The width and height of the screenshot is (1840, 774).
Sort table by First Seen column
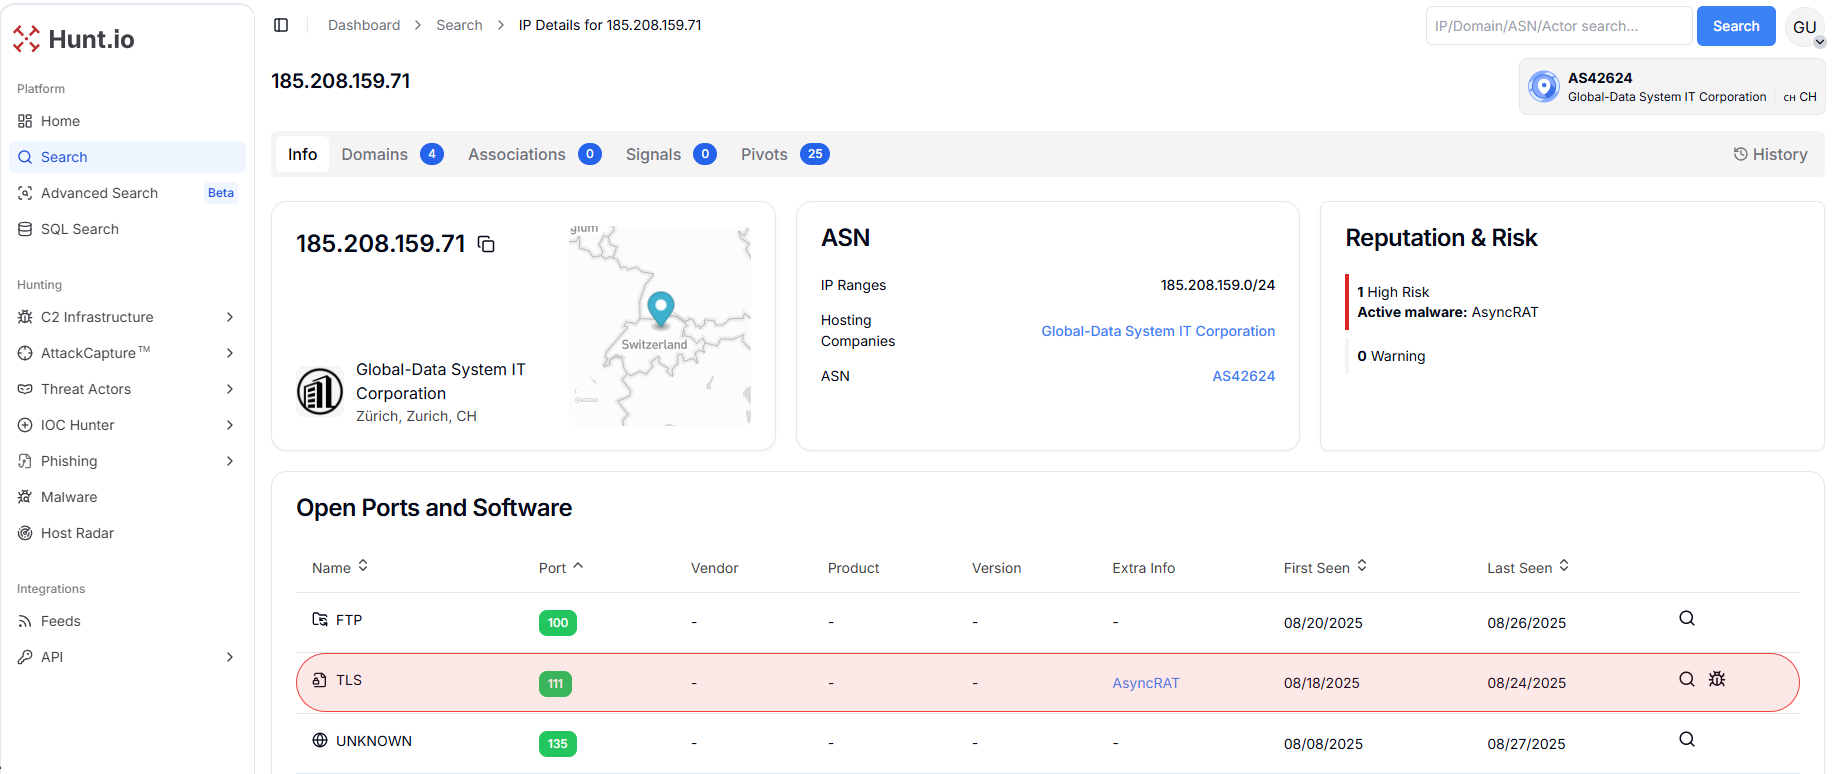click(1325, 567)
